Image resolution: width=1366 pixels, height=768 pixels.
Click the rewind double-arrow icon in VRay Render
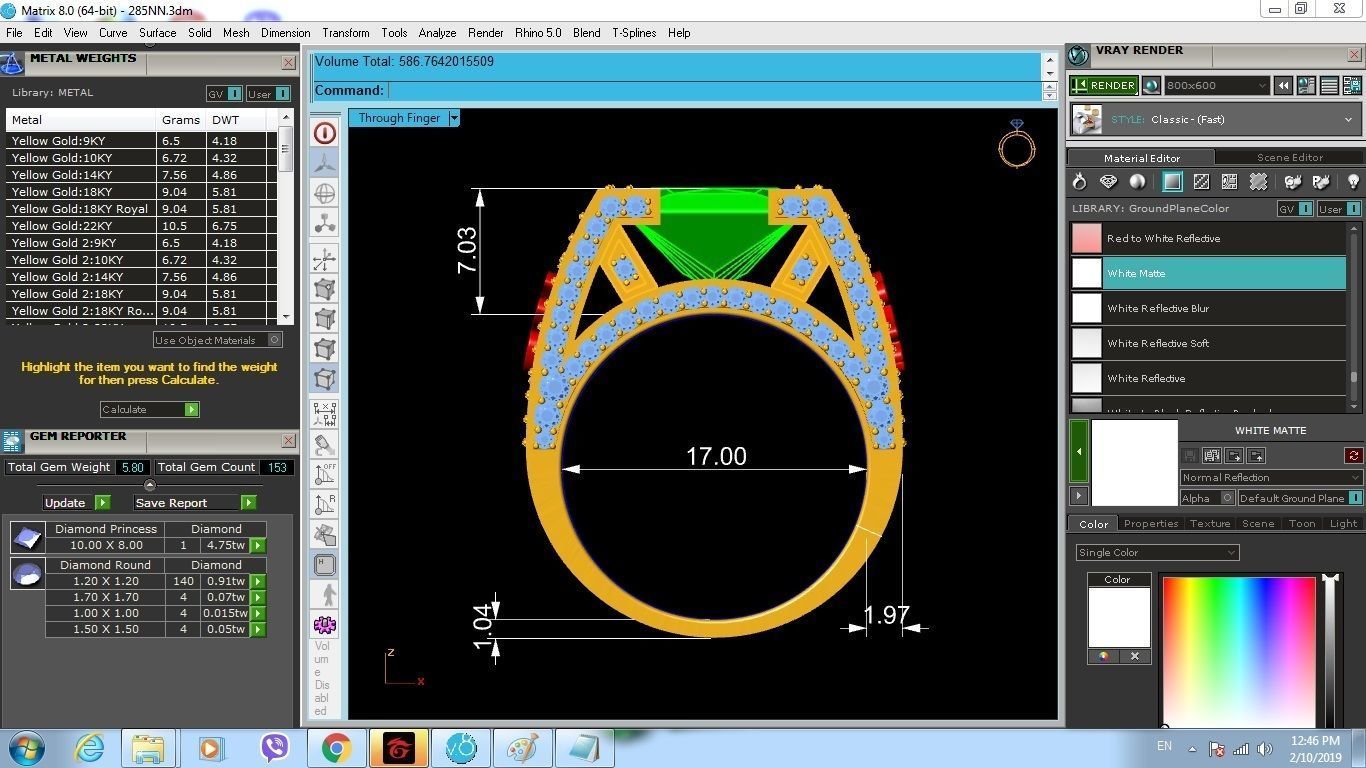[1283, 86]
